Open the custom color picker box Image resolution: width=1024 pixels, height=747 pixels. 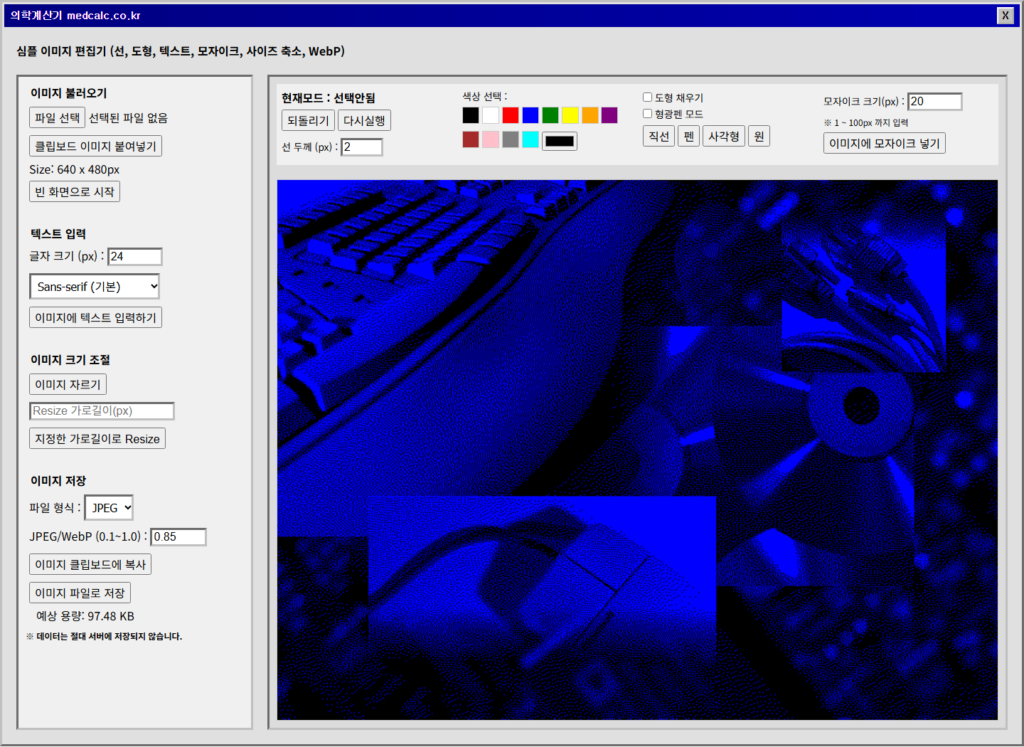[560, 140]
